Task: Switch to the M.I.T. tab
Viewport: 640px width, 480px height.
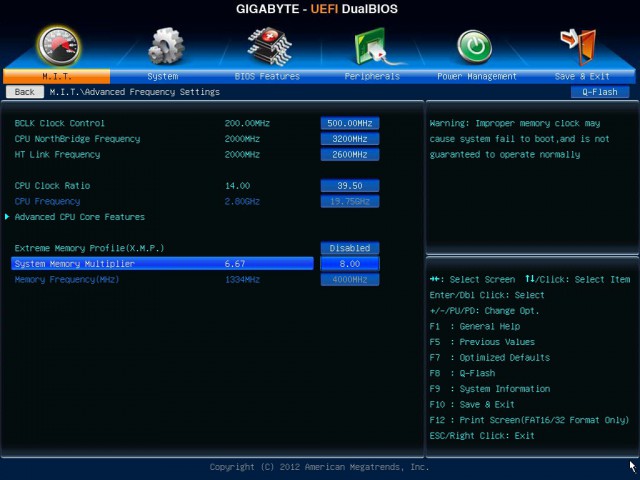Action: click(57, 76)
